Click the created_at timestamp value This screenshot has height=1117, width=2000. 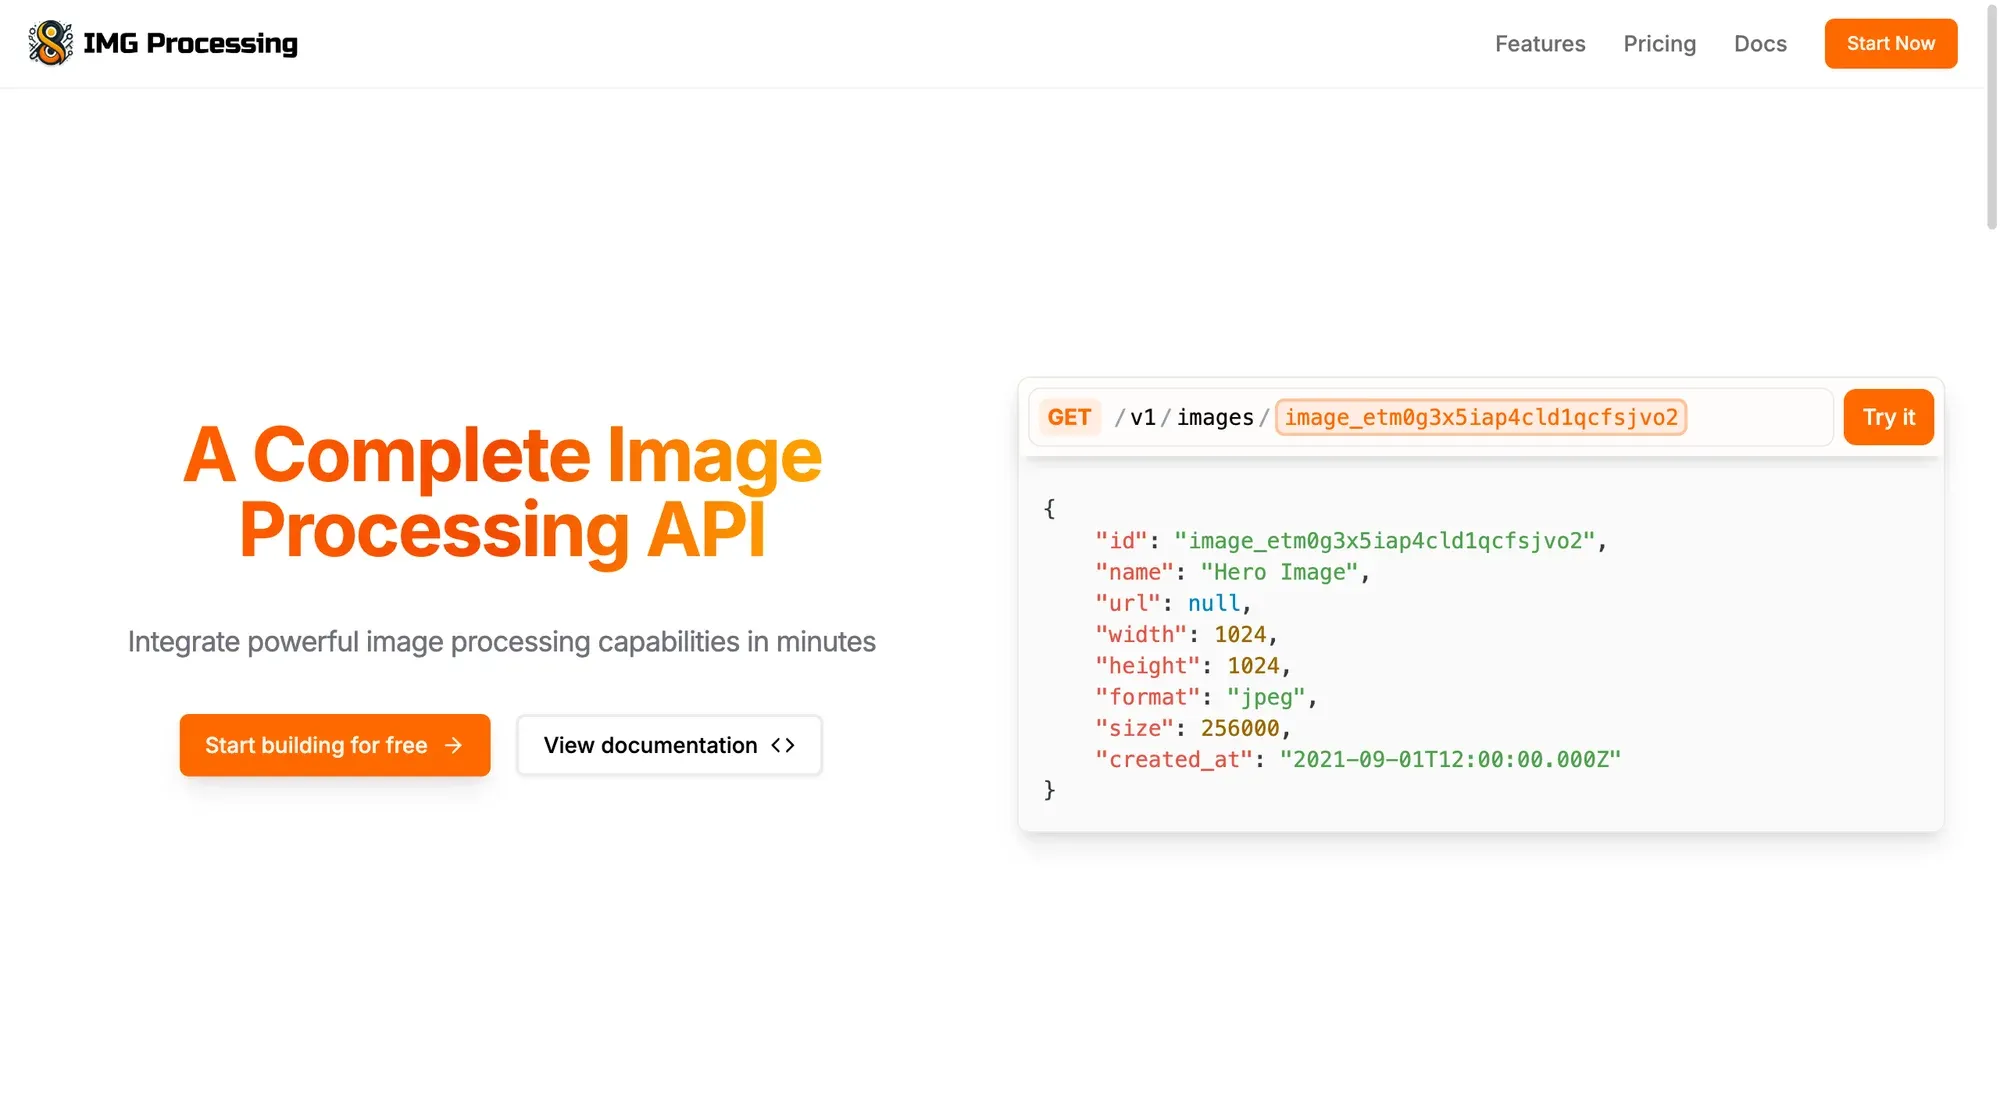[x=1450, y=760]
